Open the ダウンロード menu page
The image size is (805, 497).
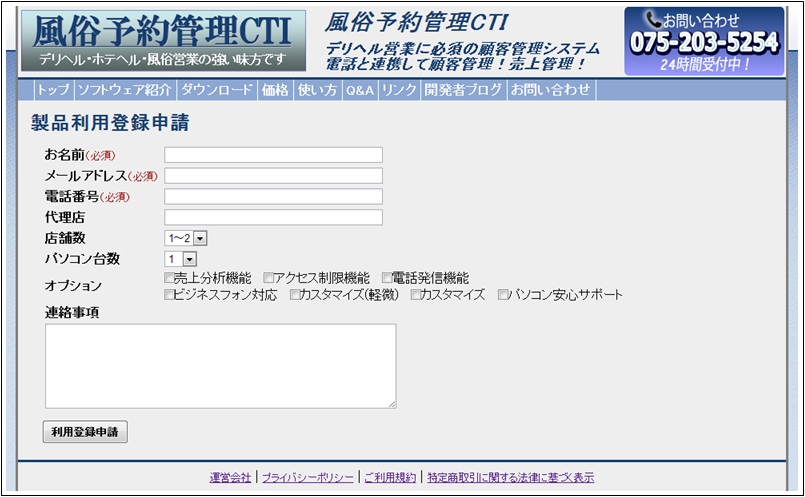click(217, 90)
